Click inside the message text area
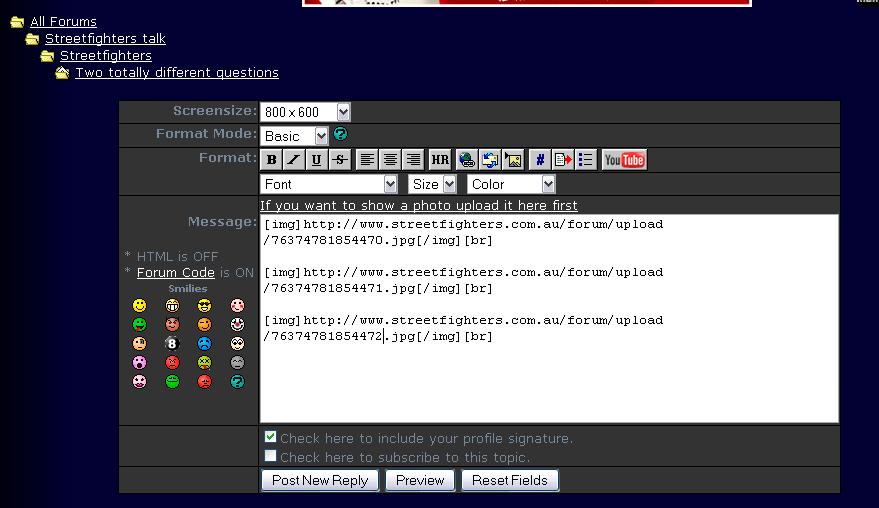This screenshot has height=508, width=879. click(x=548, y=380)
